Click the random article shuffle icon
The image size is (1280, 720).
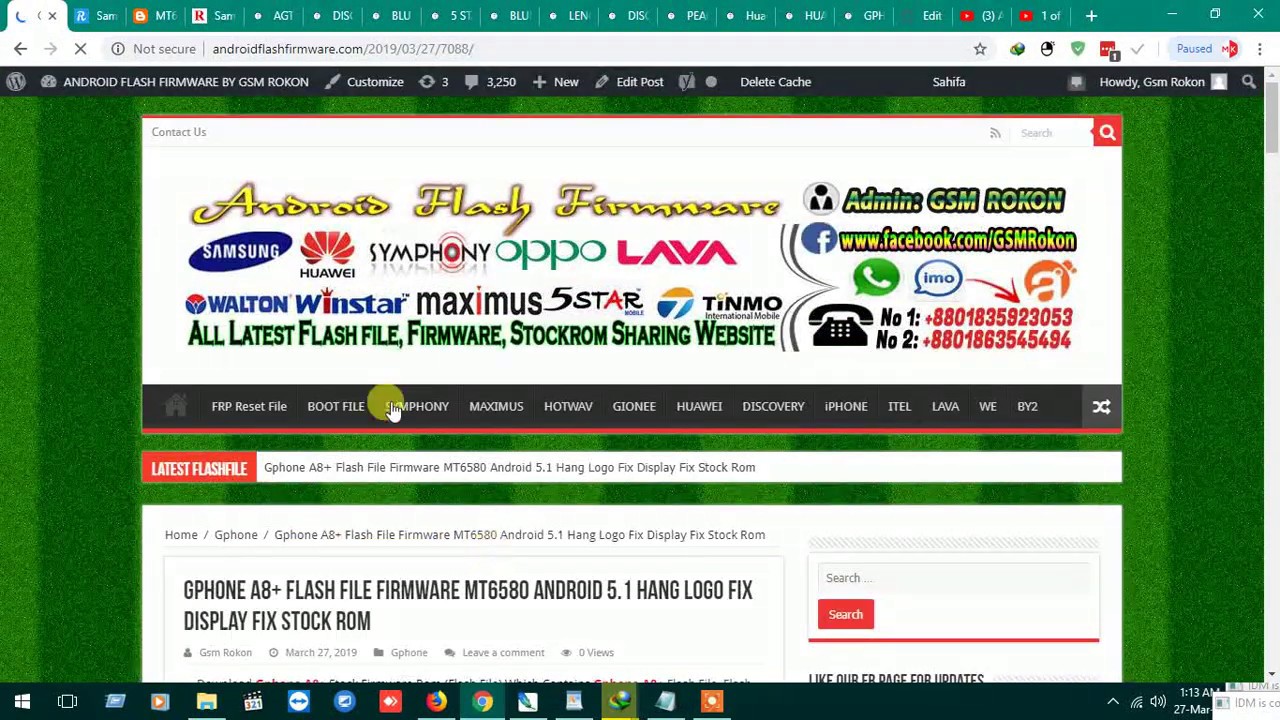(x=1101, y=406)
